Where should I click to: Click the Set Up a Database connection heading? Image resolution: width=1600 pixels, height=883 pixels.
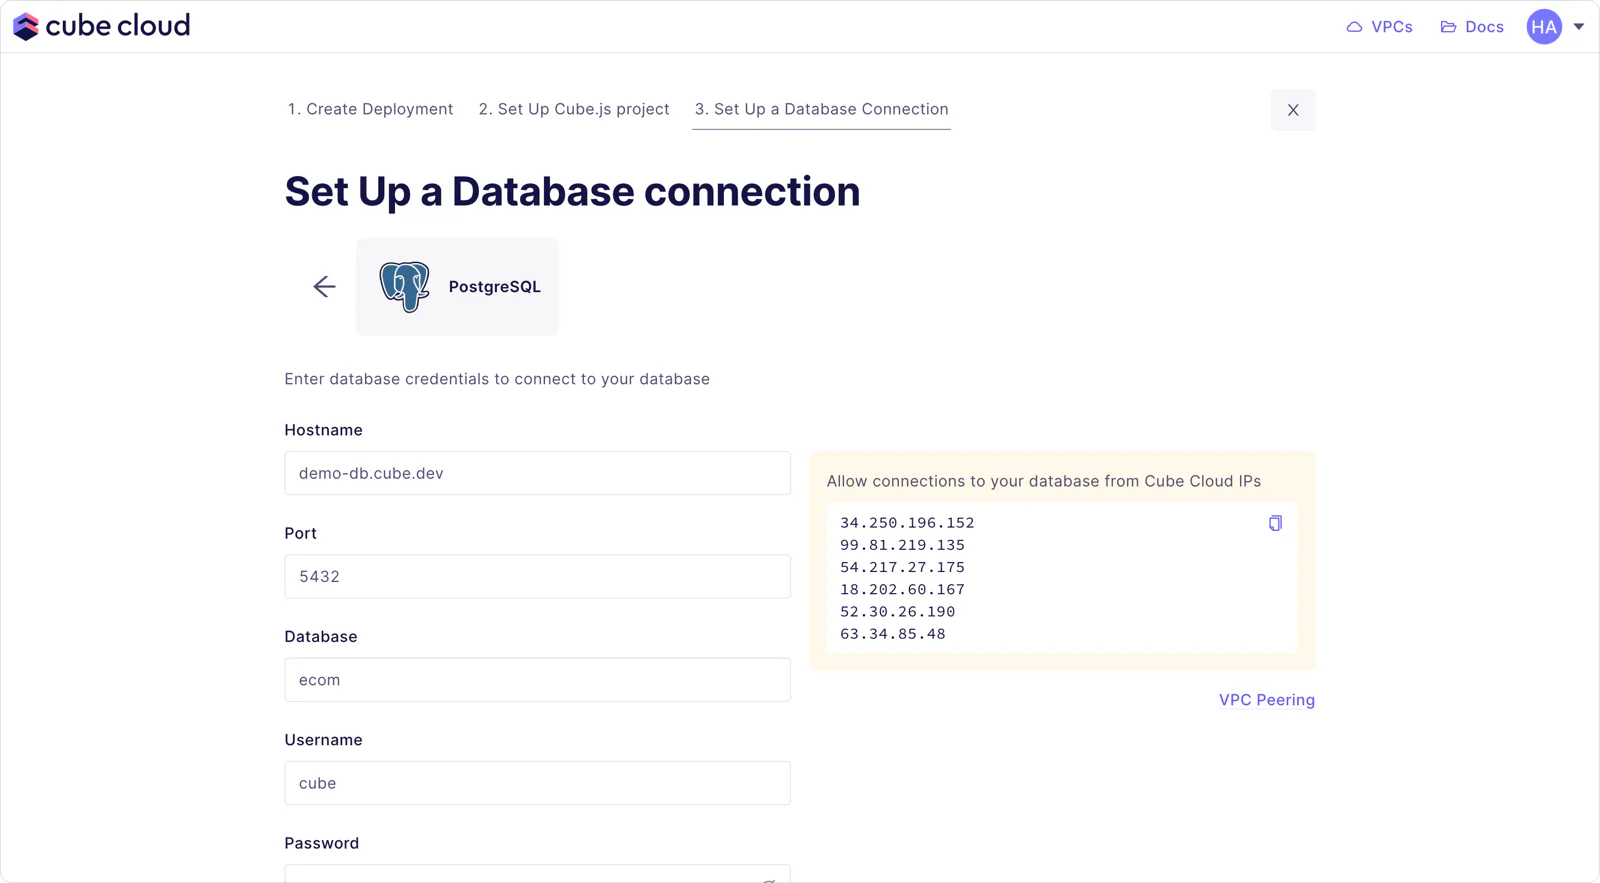pos(572,192)
